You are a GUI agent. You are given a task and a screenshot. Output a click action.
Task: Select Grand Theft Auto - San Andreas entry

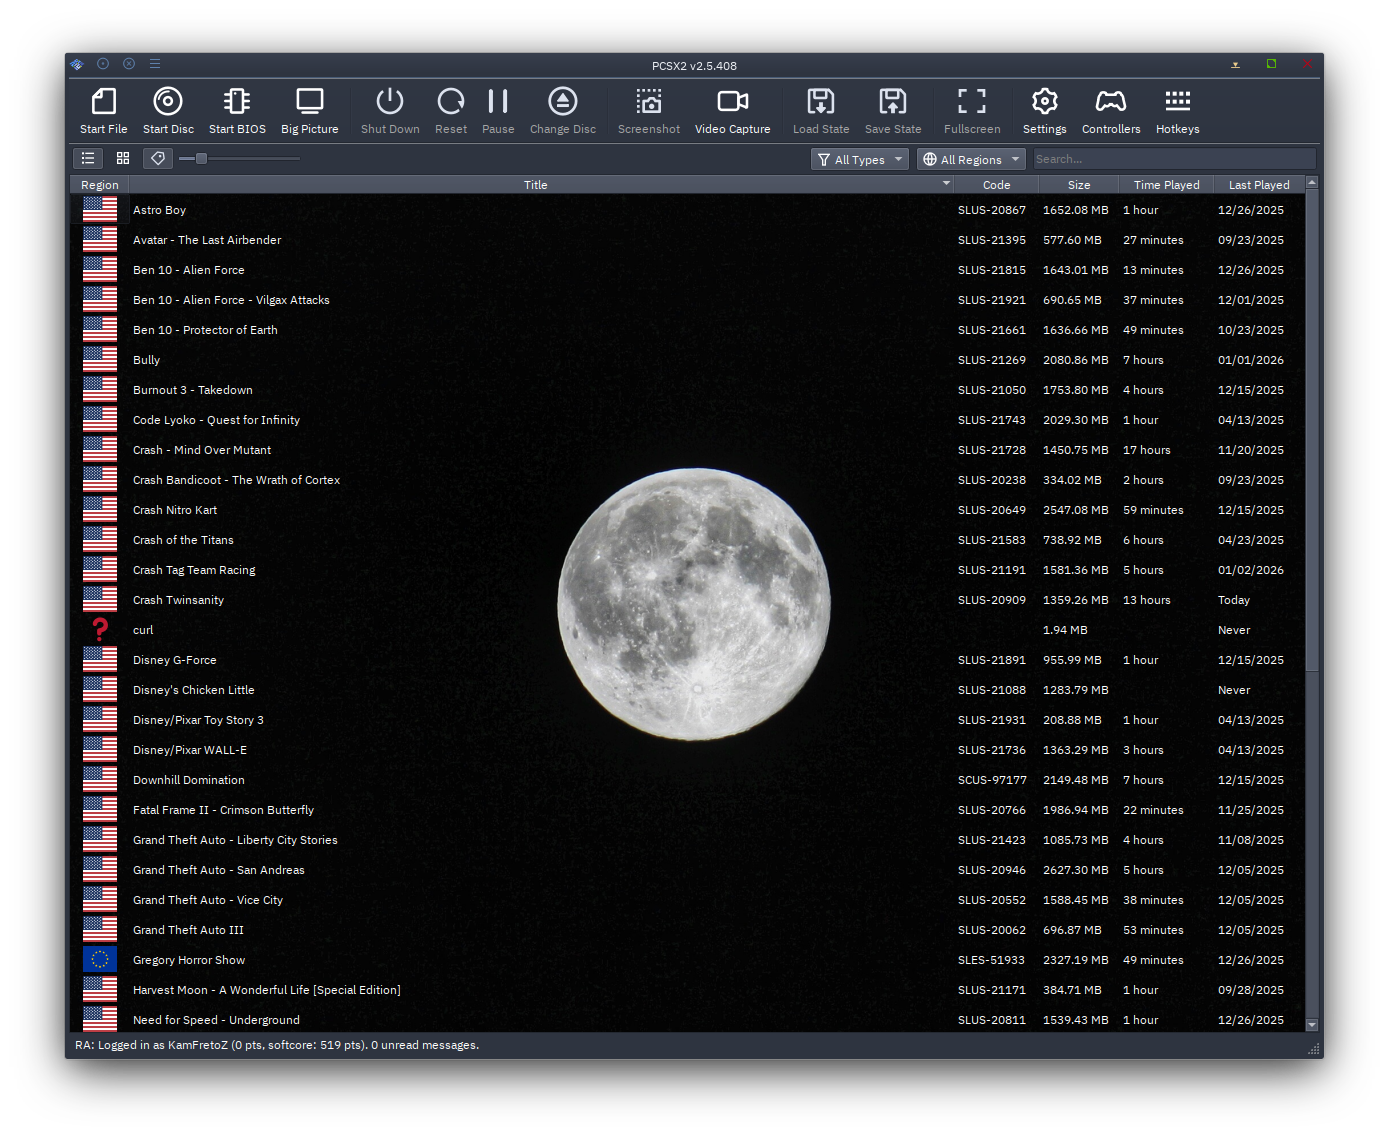[218, 870]
